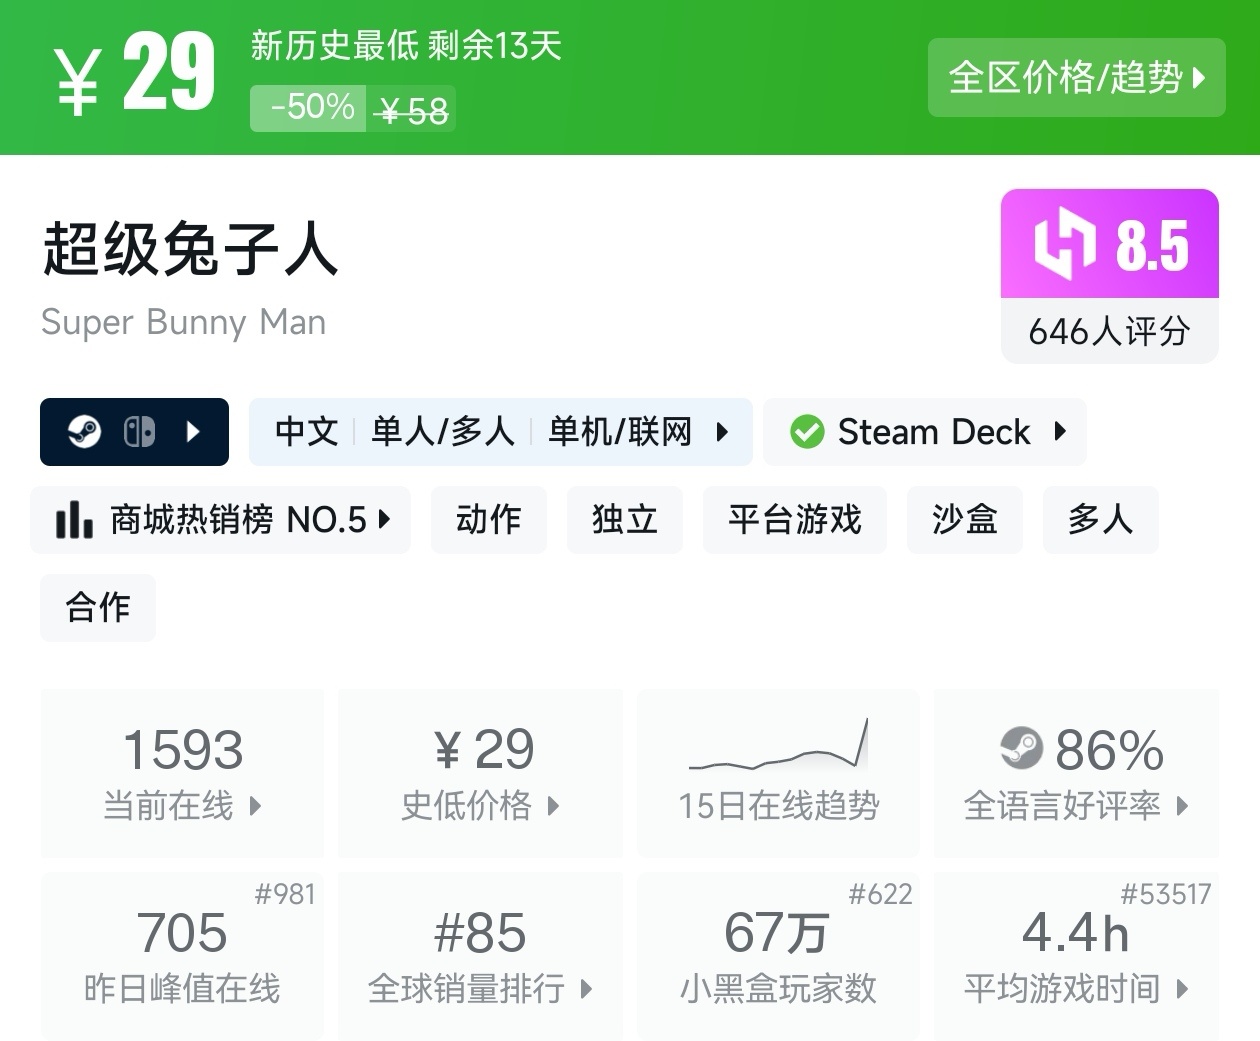Click the 合作 co-op tag

coord(98,607)
